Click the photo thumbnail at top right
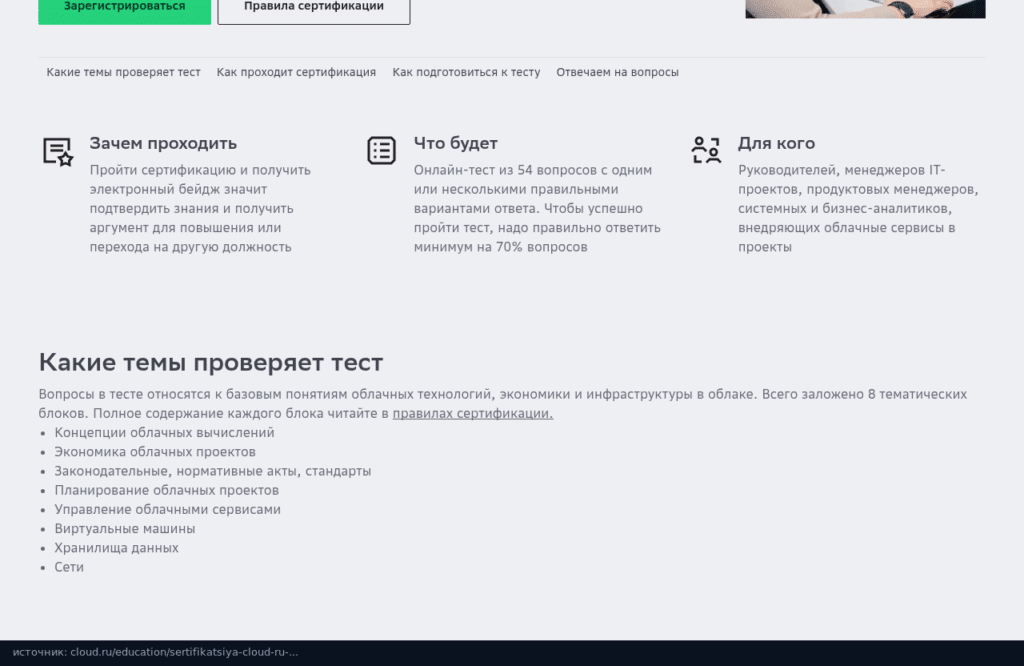This screenshot has width=1024, height=666. [865, 8]
